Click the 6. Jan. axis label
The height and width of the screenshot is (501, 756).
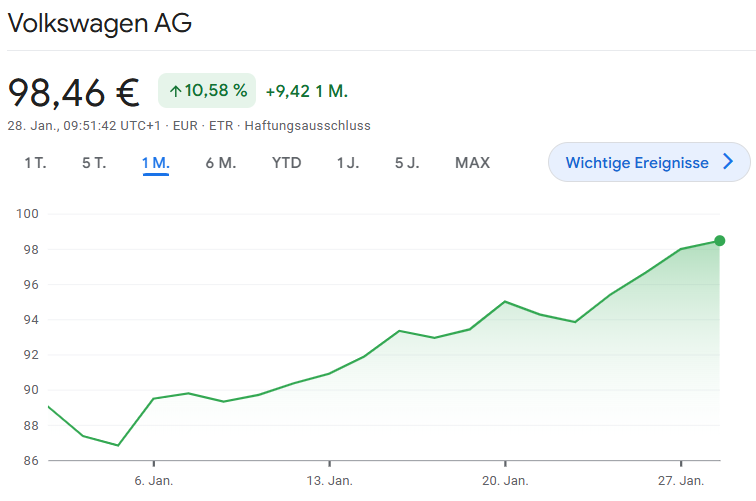point(154,481)
